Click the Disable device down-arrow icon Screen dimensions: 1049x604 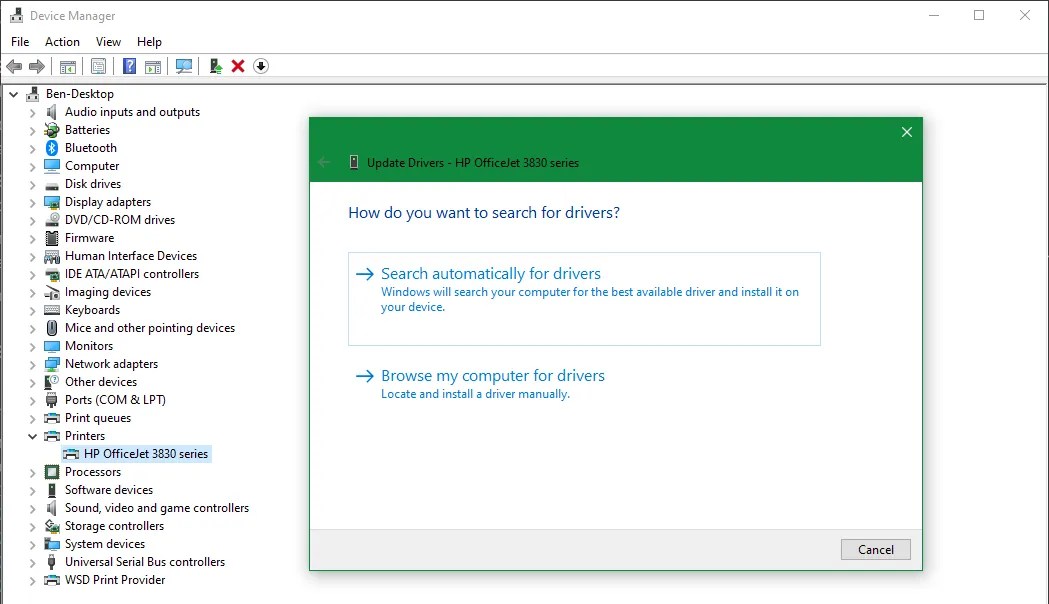pyautogui.click(x=261, y=66)
